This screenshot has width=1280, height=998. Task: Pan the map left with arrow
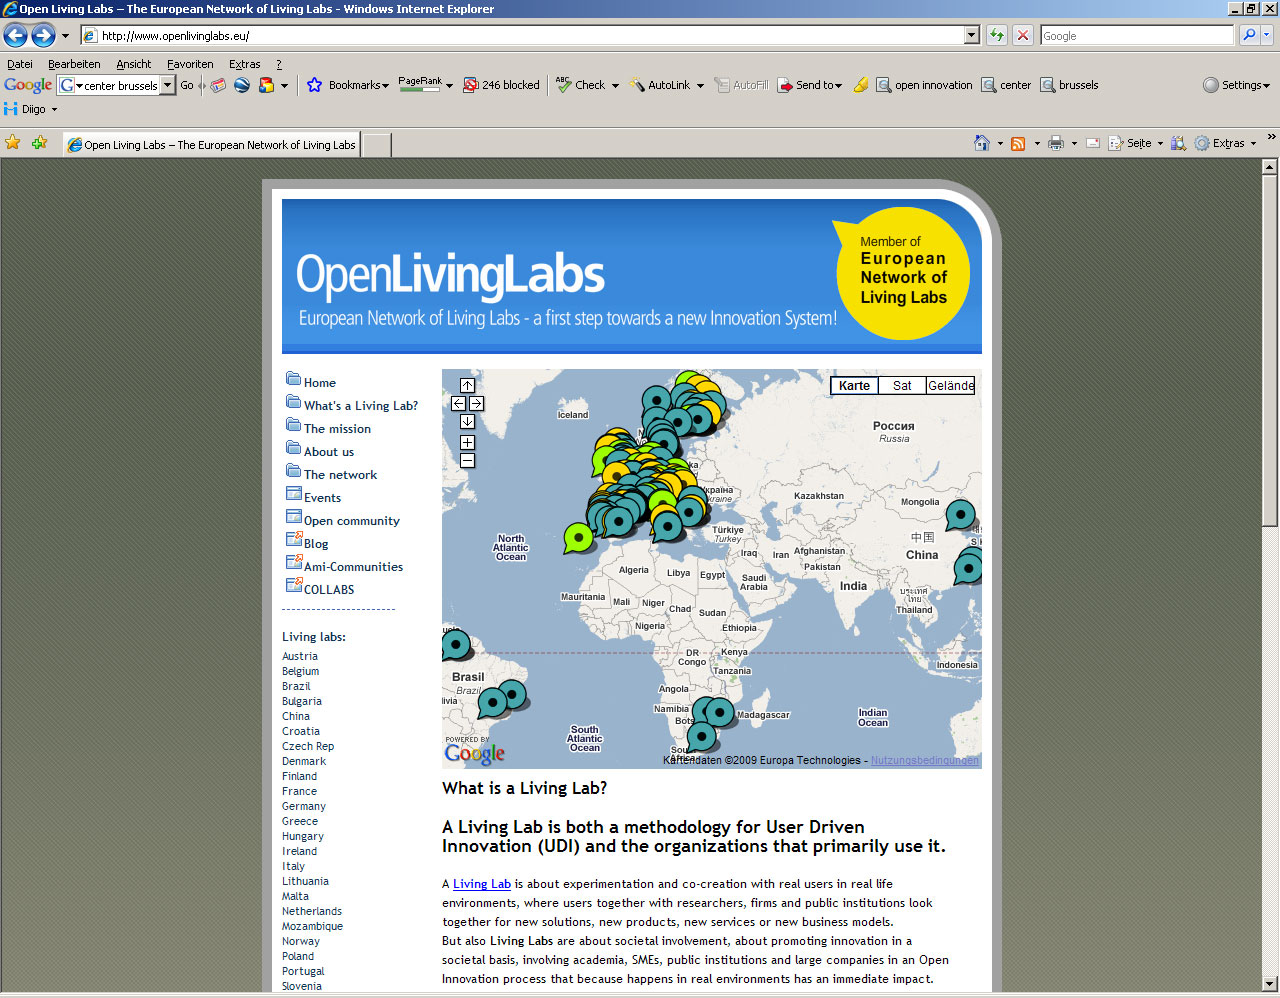[x=458, y=403]
